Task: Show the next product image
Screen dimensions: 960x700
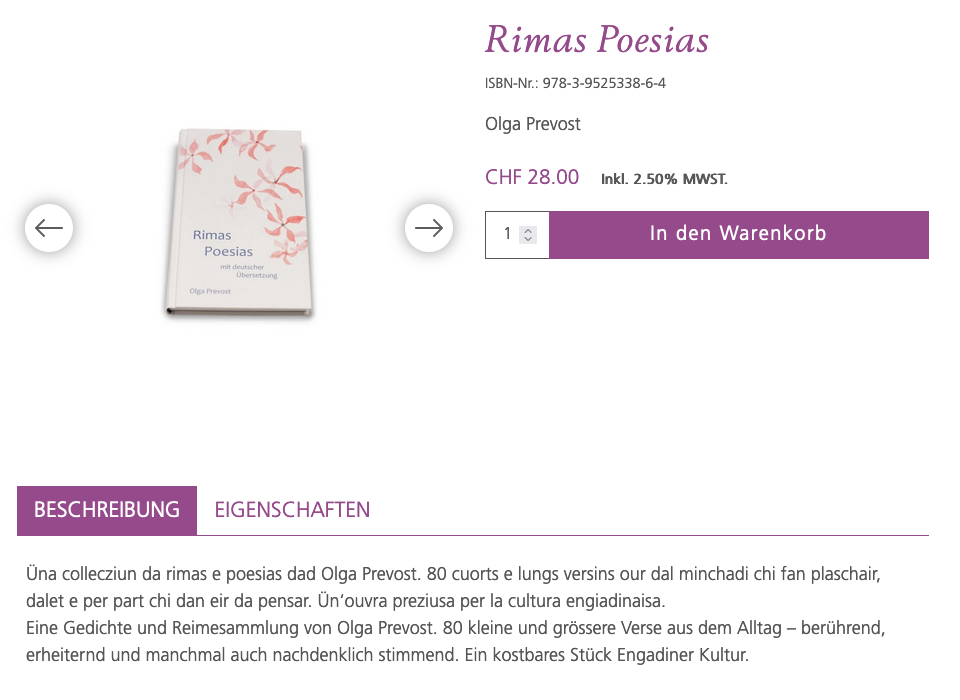Action: pyautogui.click(x=429, y=228)
